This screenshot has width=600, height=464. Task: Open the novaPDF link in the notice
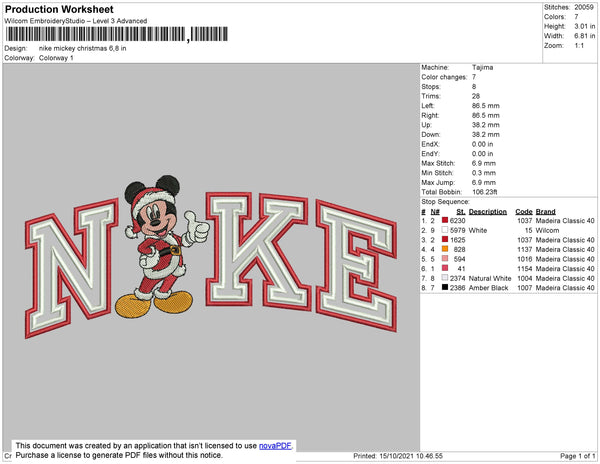(x=275, y=446)
